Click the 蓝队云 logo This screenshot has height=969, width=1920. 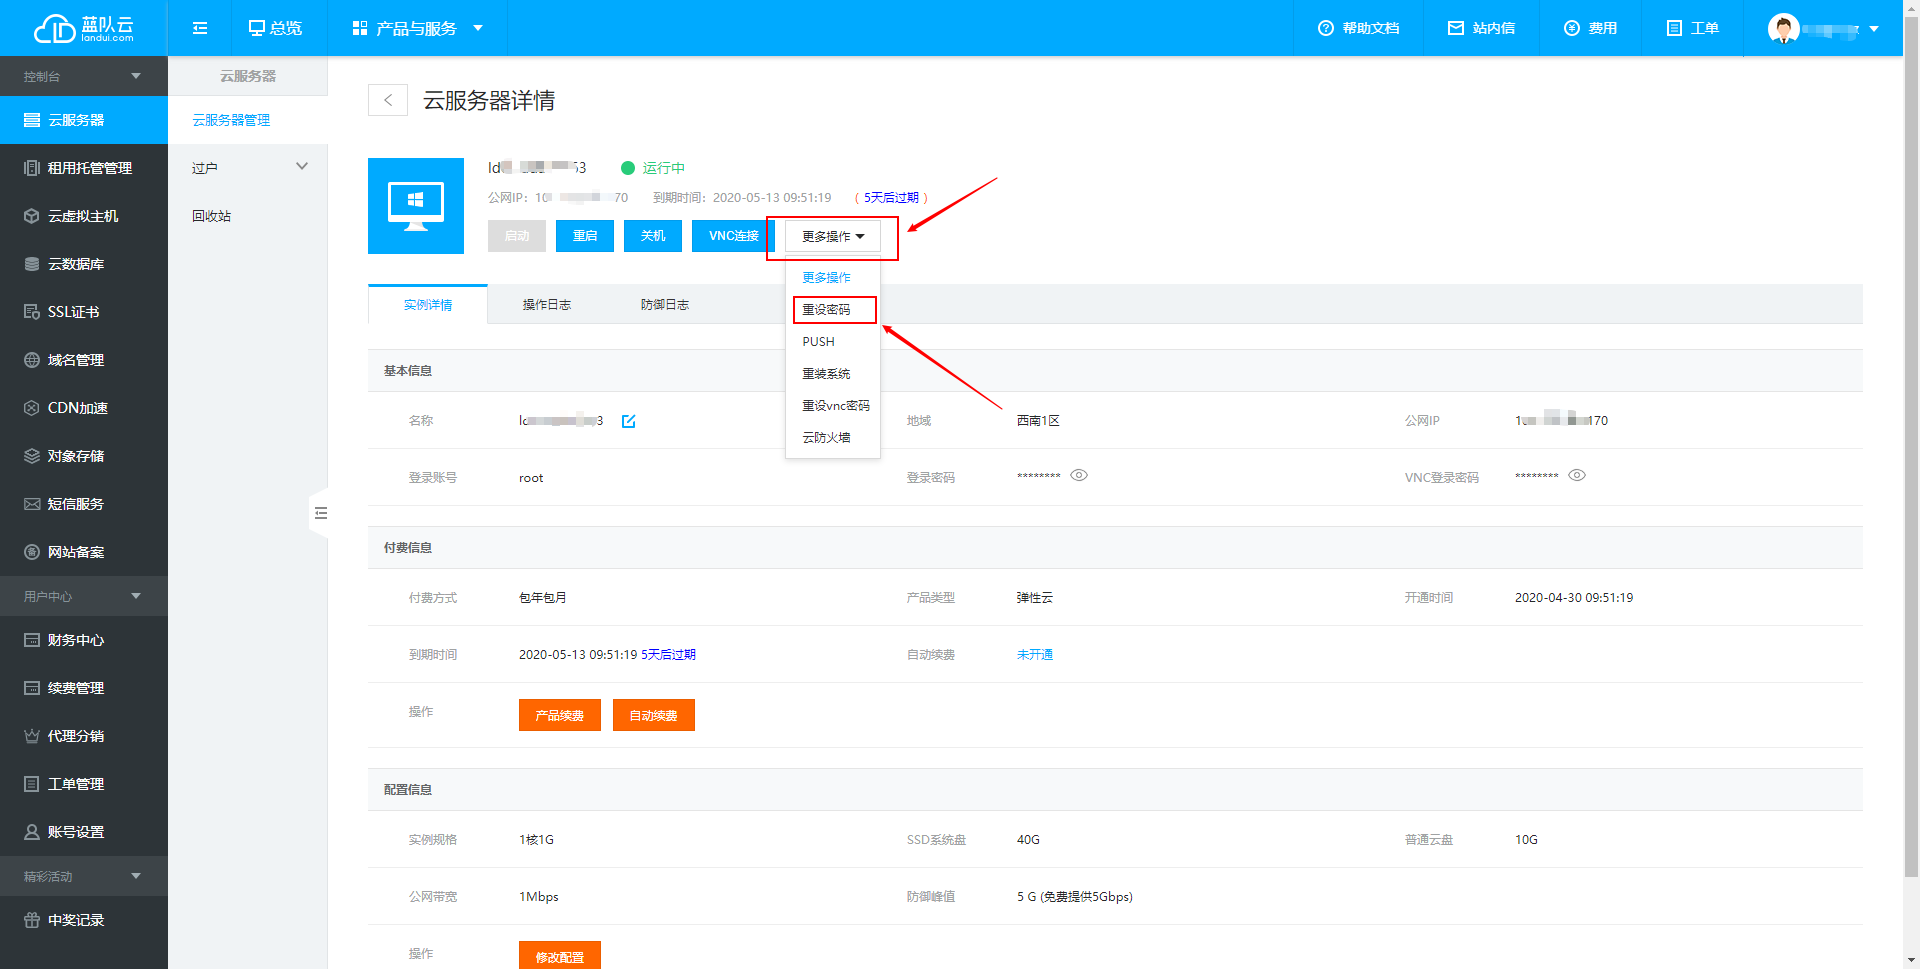point(84,28)
